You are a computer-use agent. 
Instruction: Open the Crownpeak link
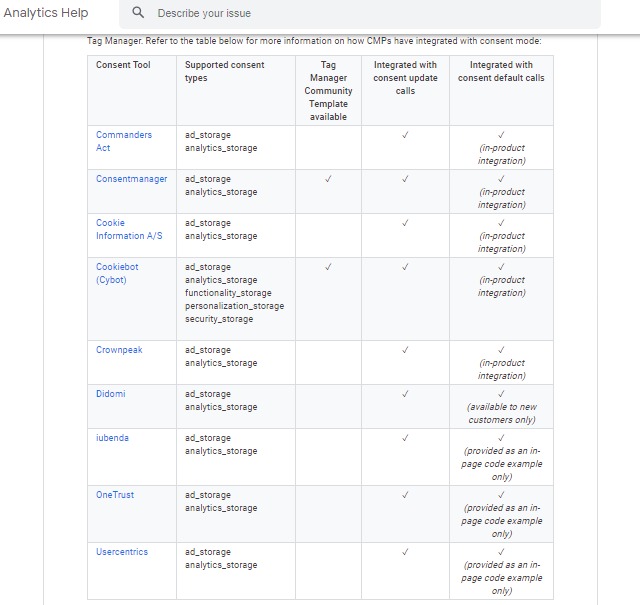(x=119, y=350)
